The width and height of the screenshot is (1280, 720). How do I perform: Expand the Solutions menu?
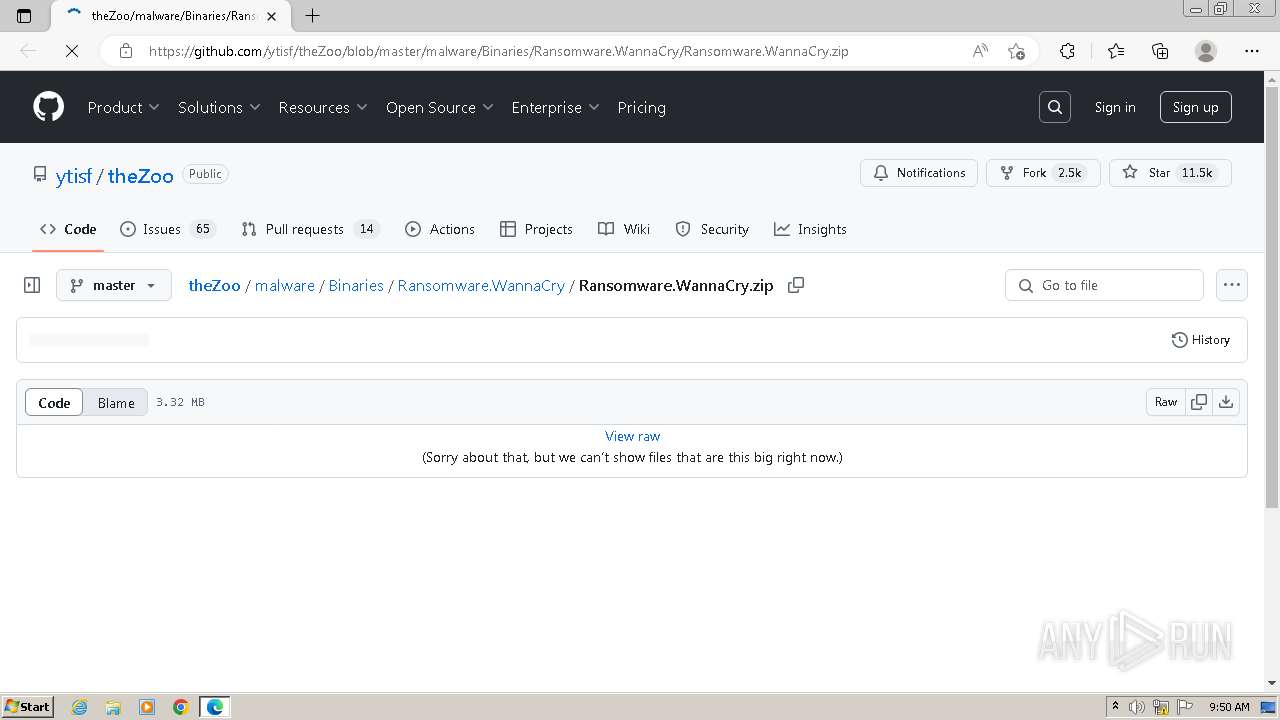pos(219,107)
